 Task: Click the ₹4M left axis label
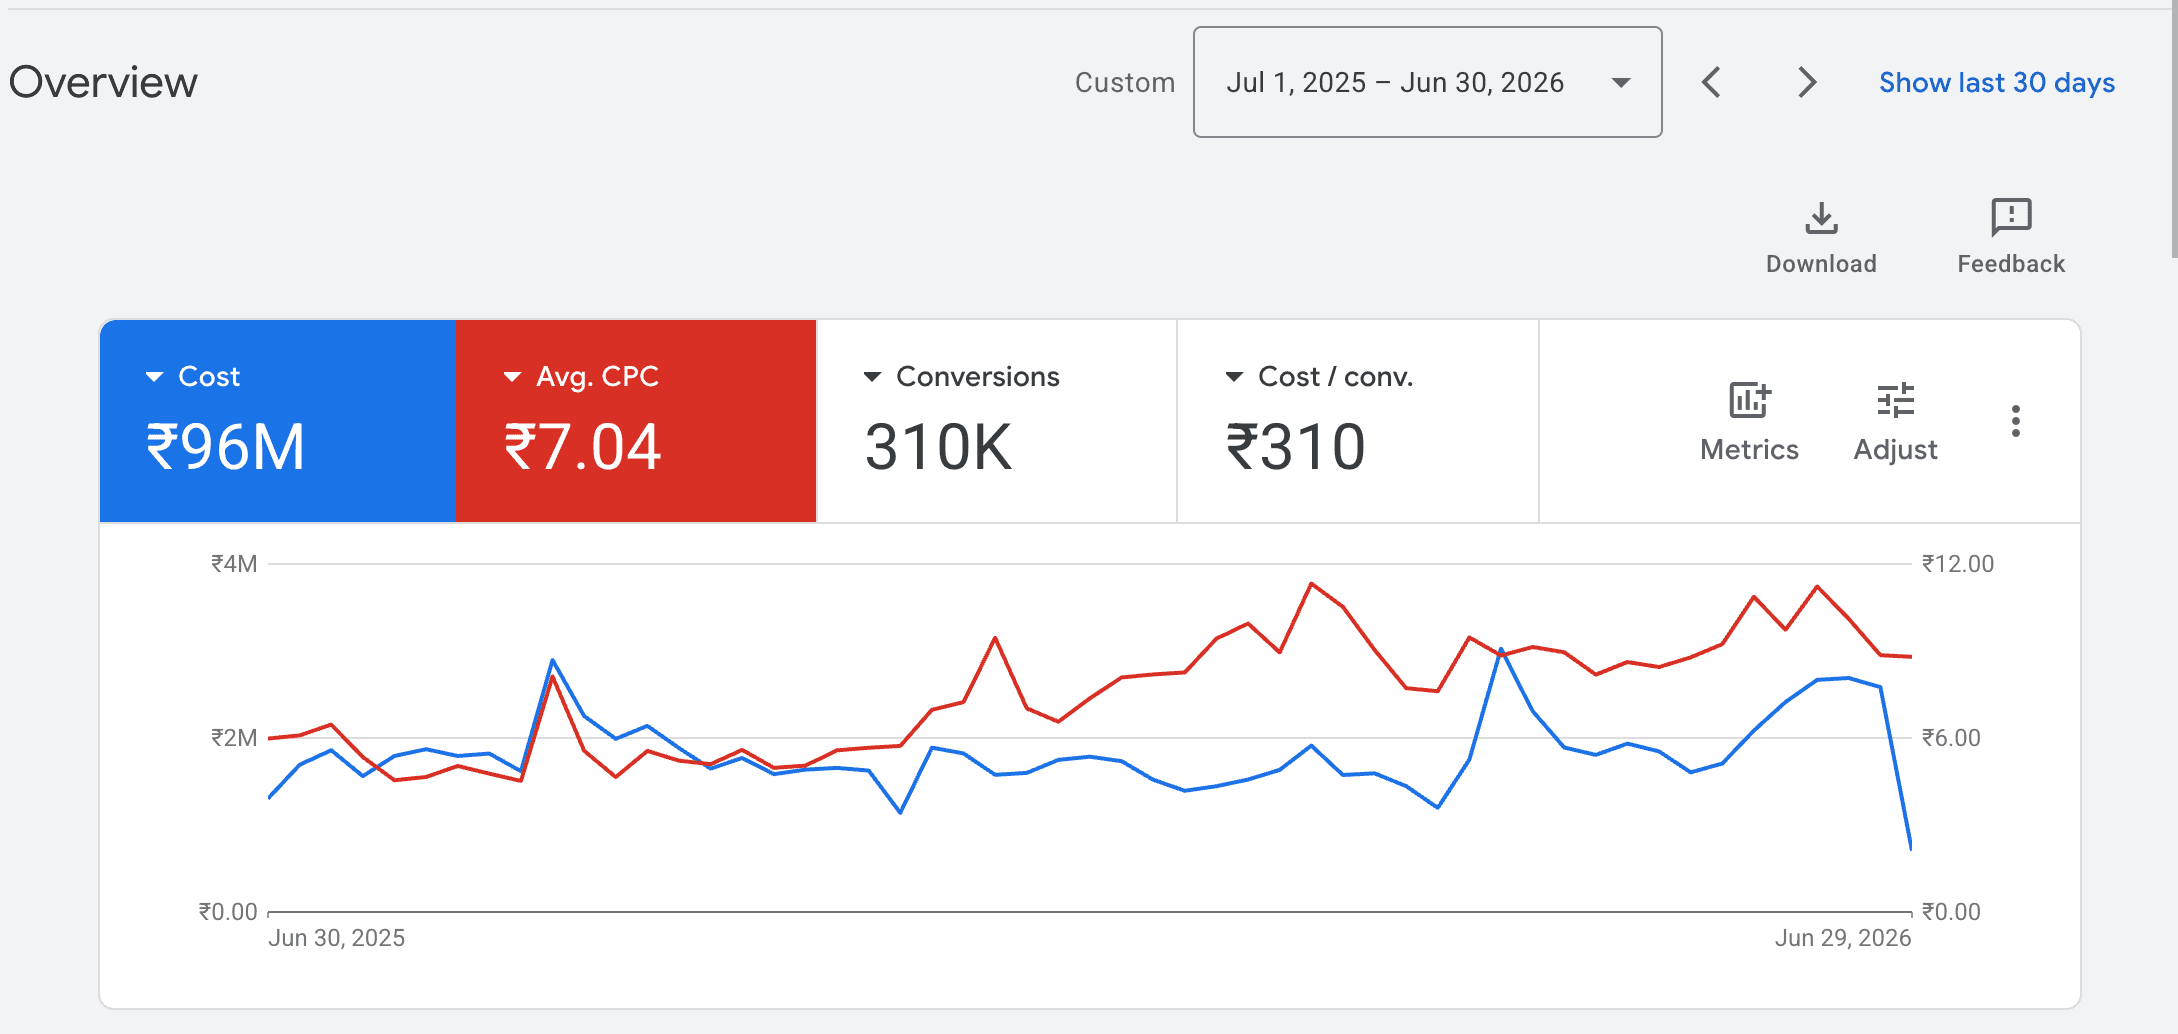pos(234,564)
